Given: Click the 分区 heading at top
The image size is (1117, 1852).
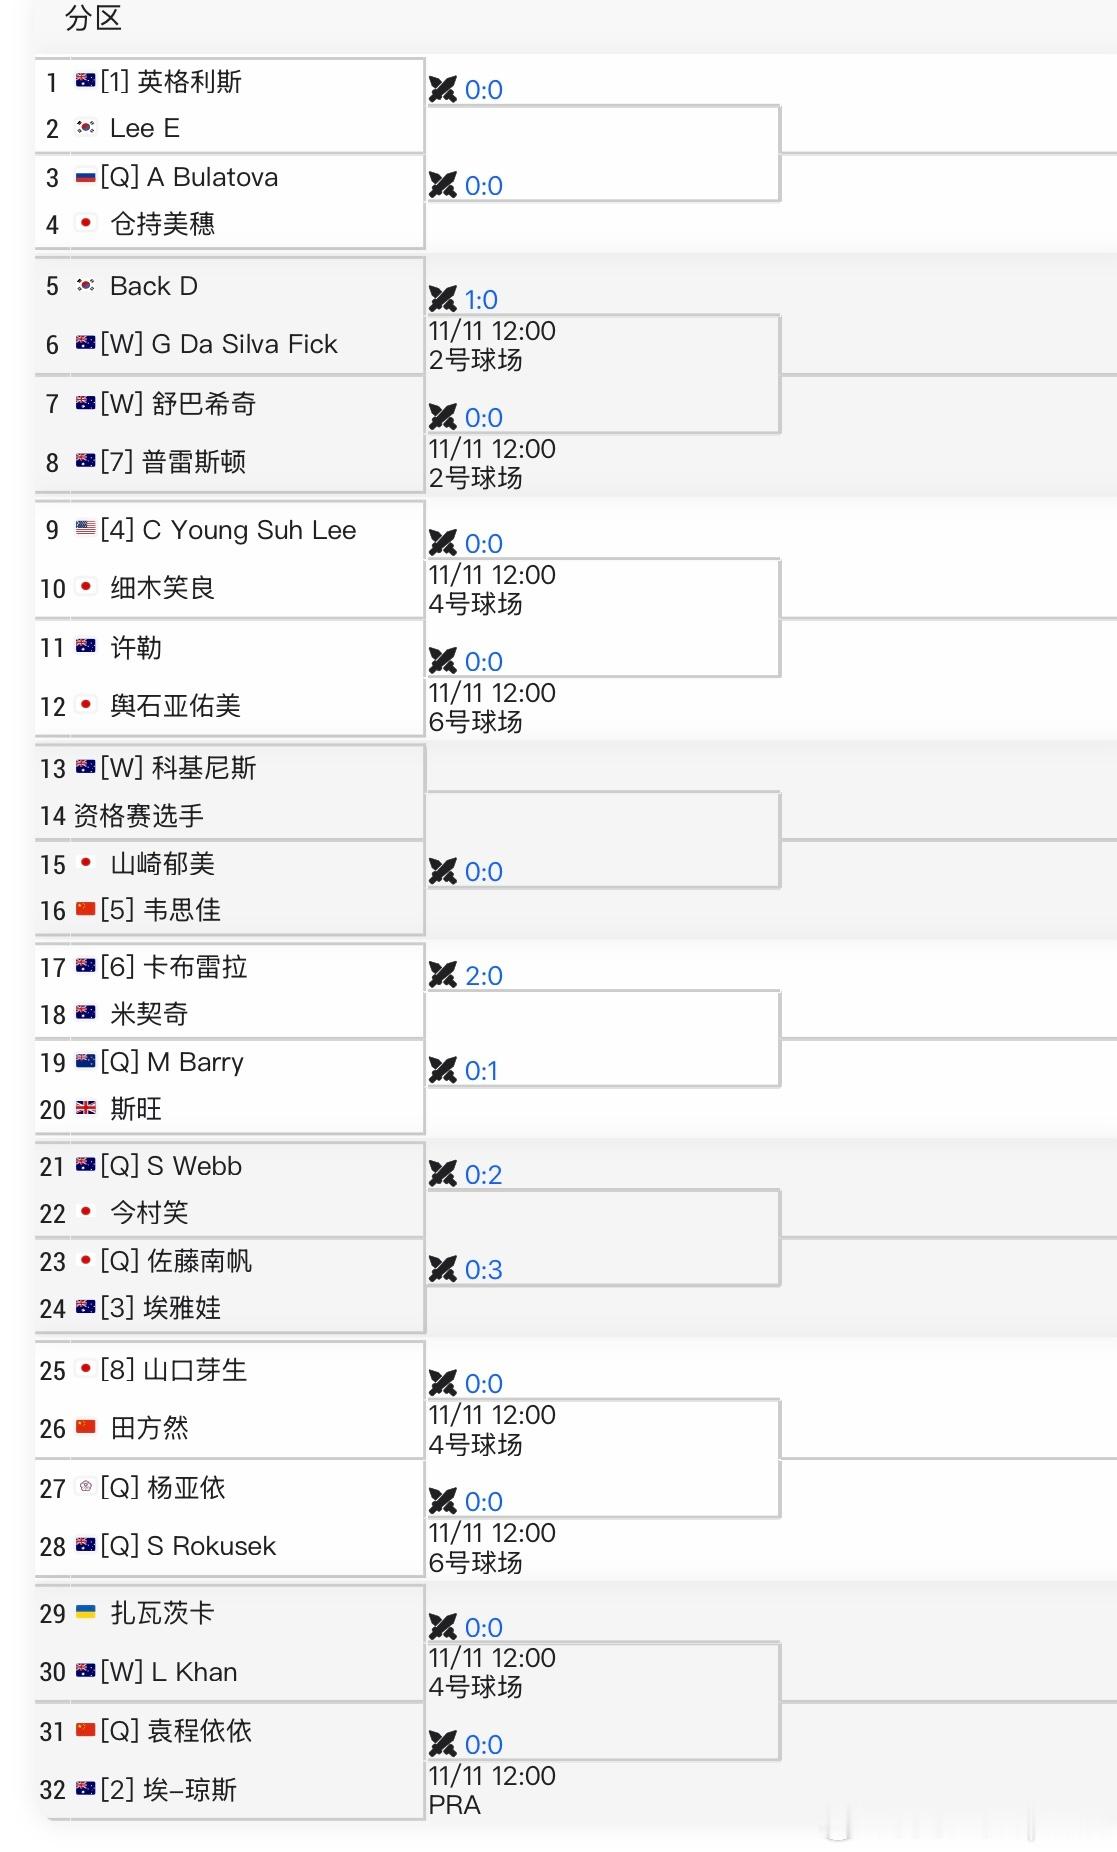Looking at the screenshot, I should coord(93,18).
